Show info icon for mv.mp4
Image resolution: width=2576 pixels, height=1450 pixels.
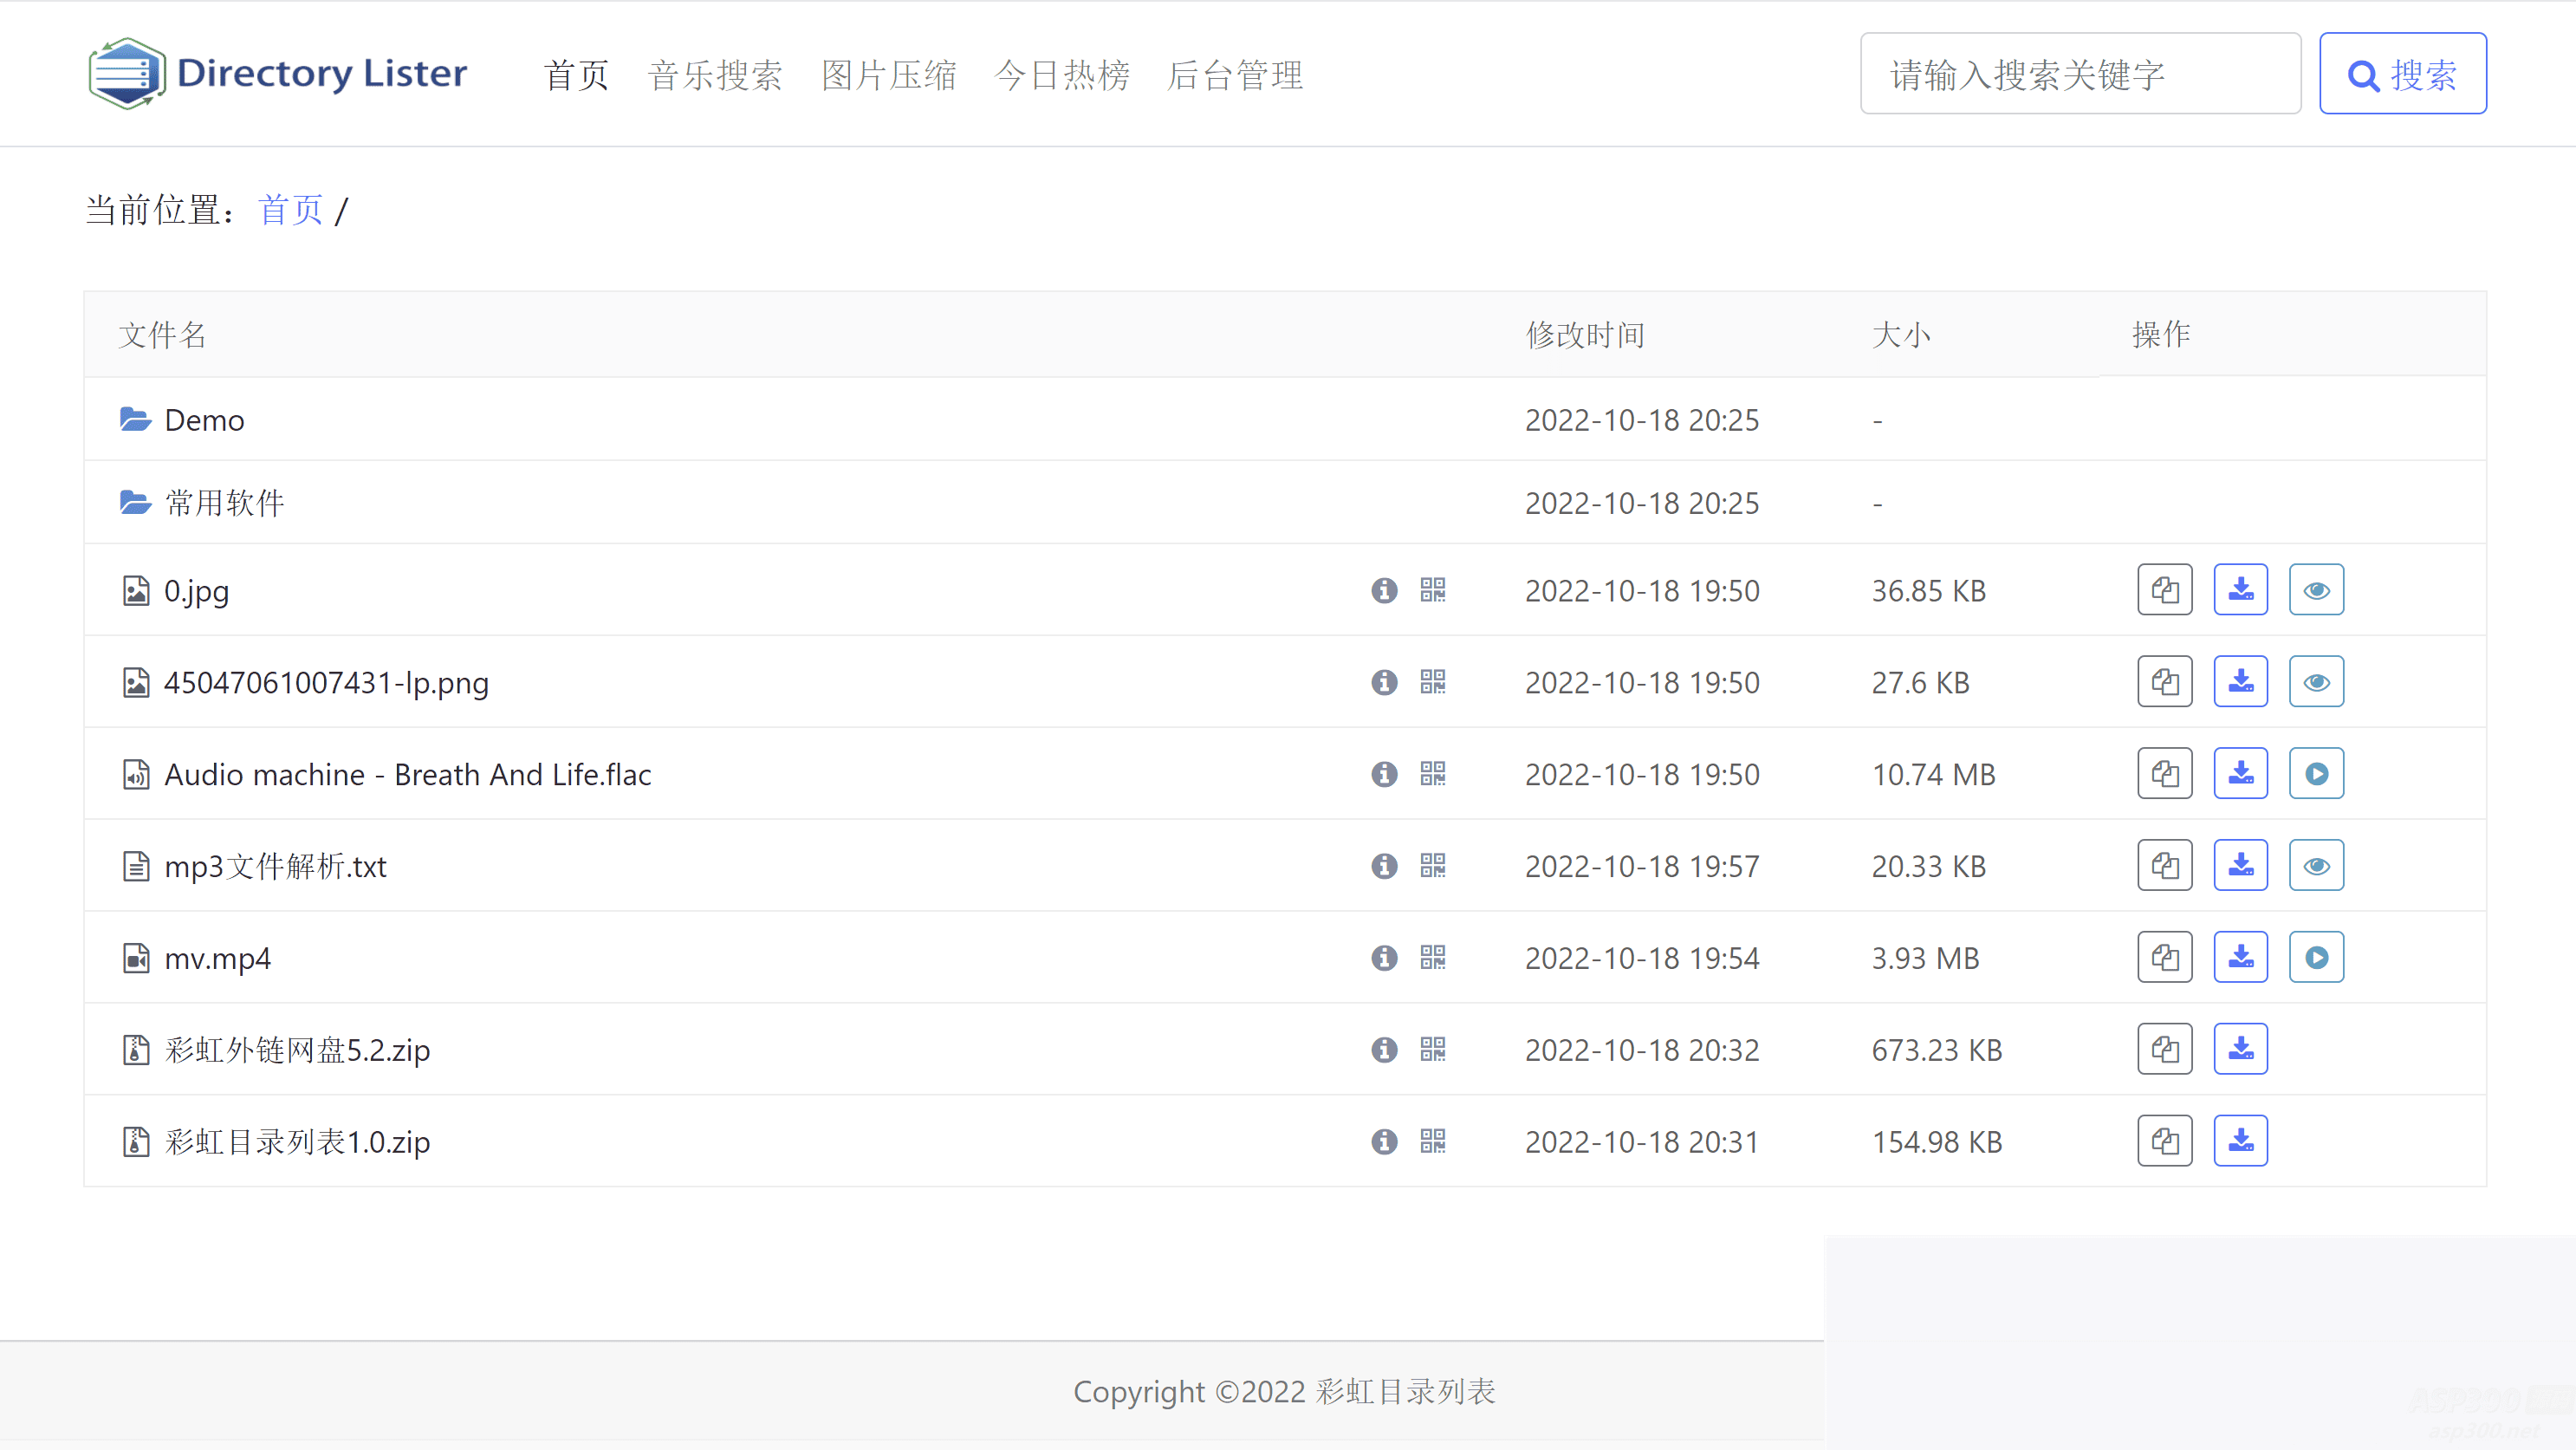pyautogui.click(x=1384, y=958)
